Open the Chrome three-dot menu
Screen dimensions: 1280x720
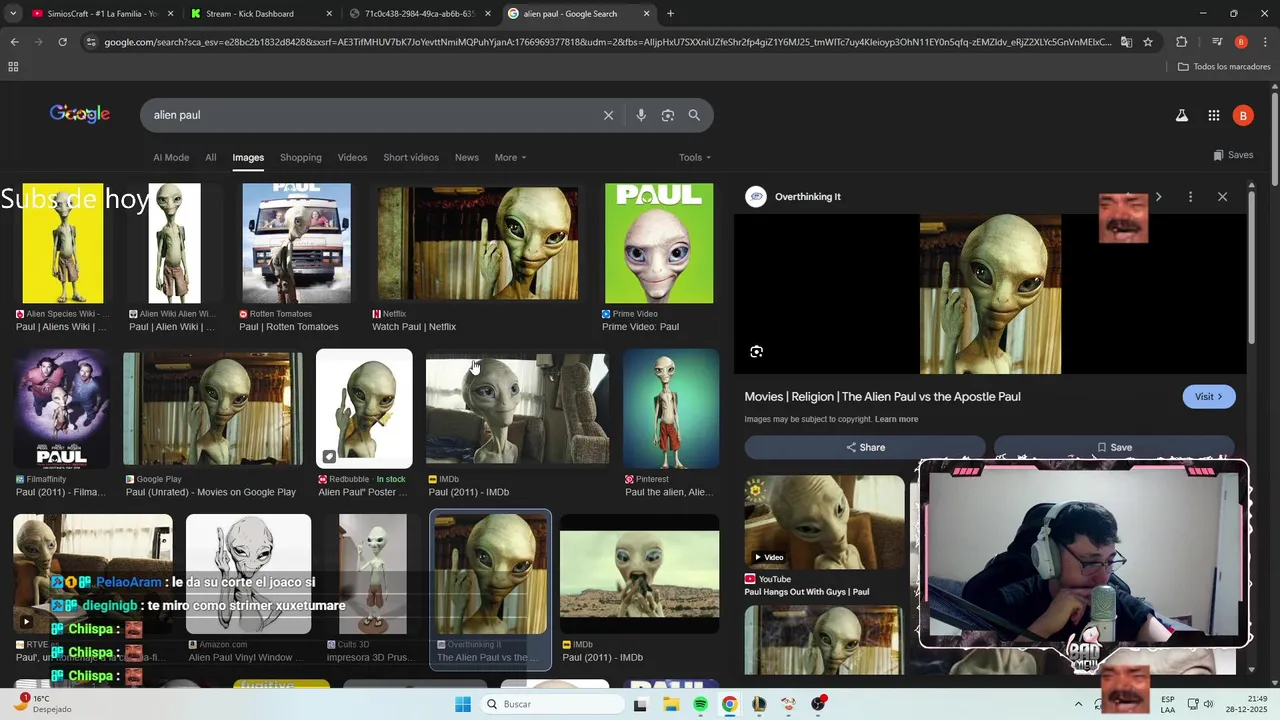pyautogui.click(x=1264, y=42)
